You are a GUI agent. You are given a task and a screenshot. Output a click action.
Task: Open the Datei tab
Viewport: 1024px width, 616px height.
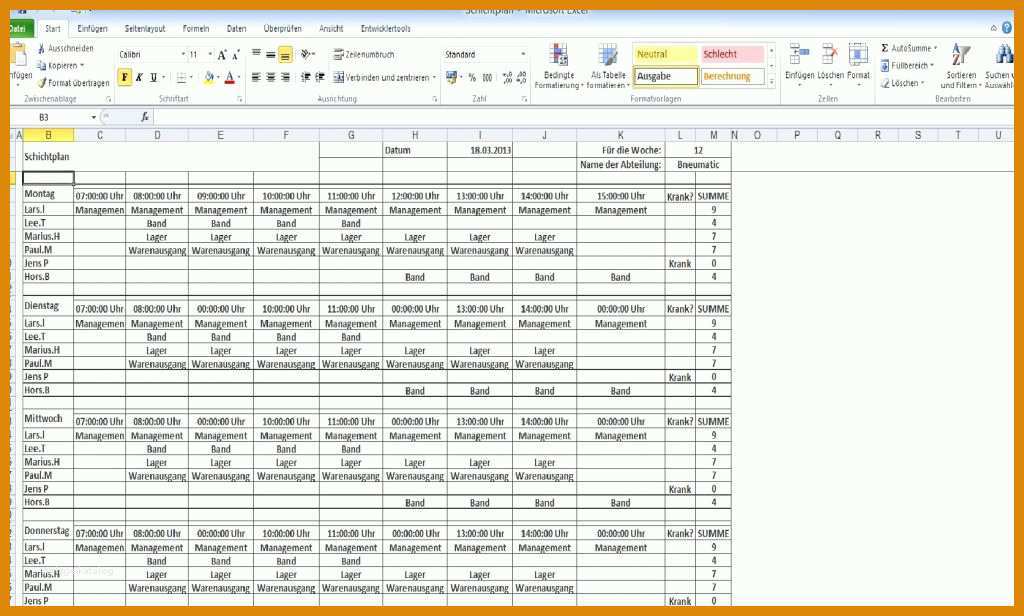20,29
